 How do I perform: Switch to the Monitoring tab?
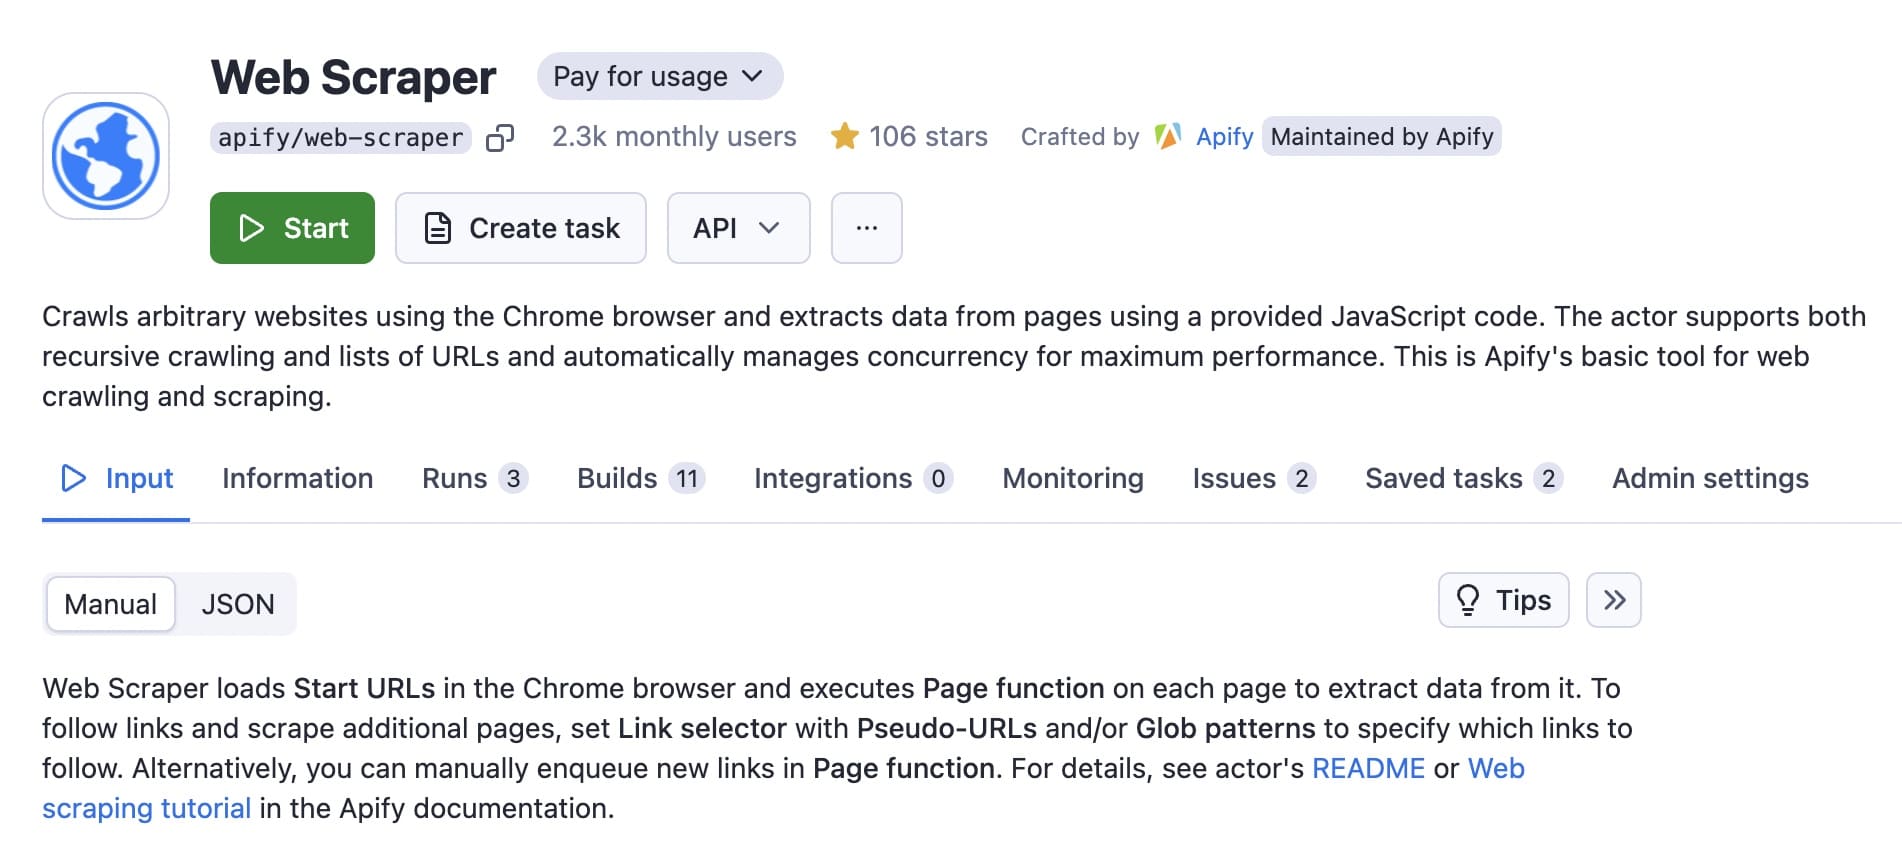[1073, 478]
